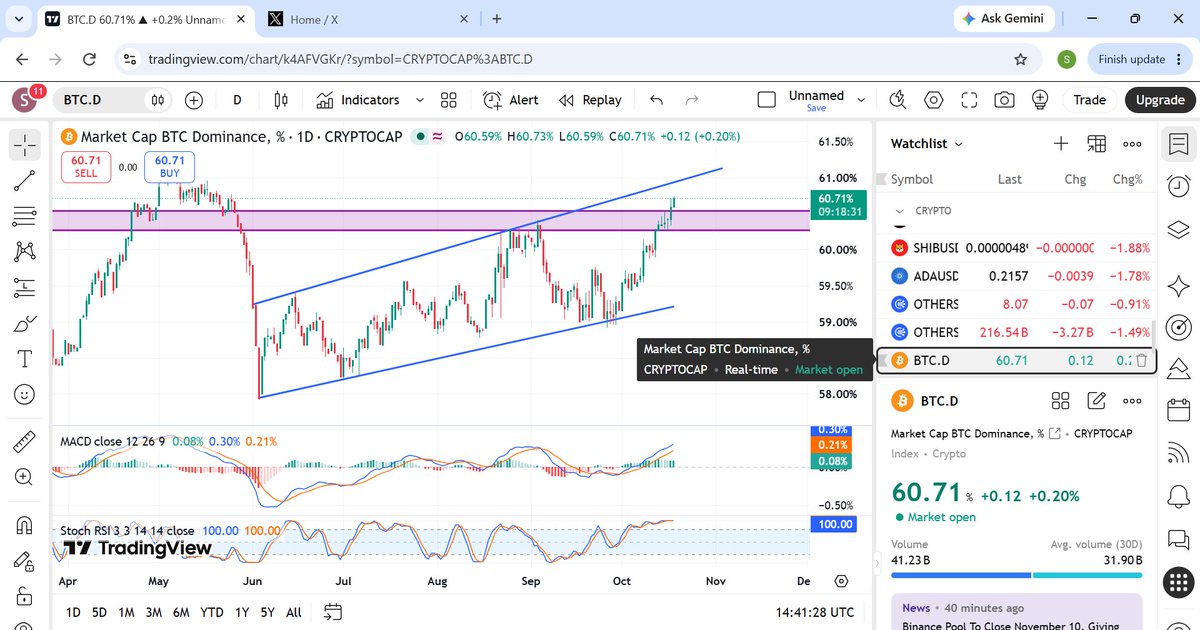Screen dimensions: 1200x630
Task: Open watchlist more options menu
Action: click(1132, 144)
